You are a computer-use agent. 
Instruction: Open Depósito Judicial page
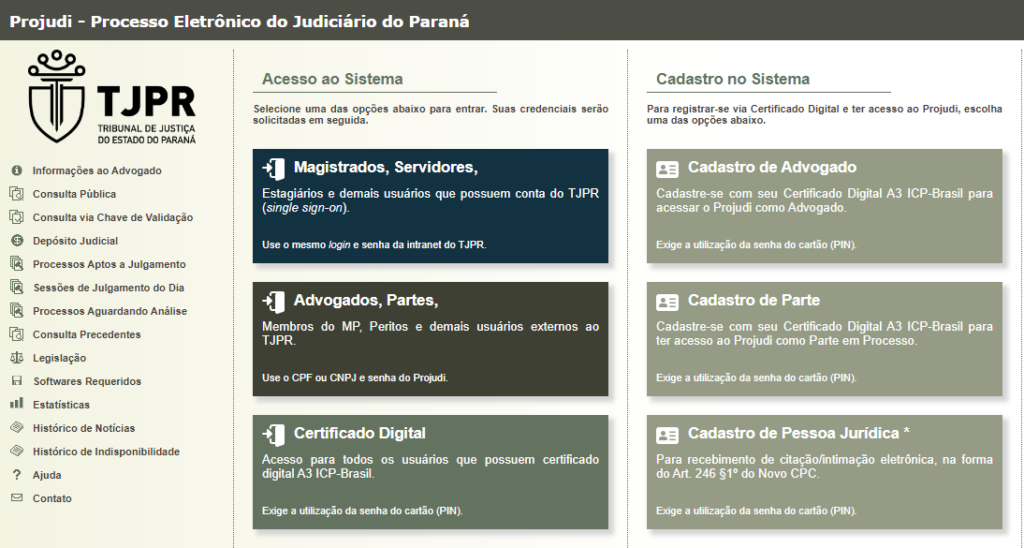point(75,241)
